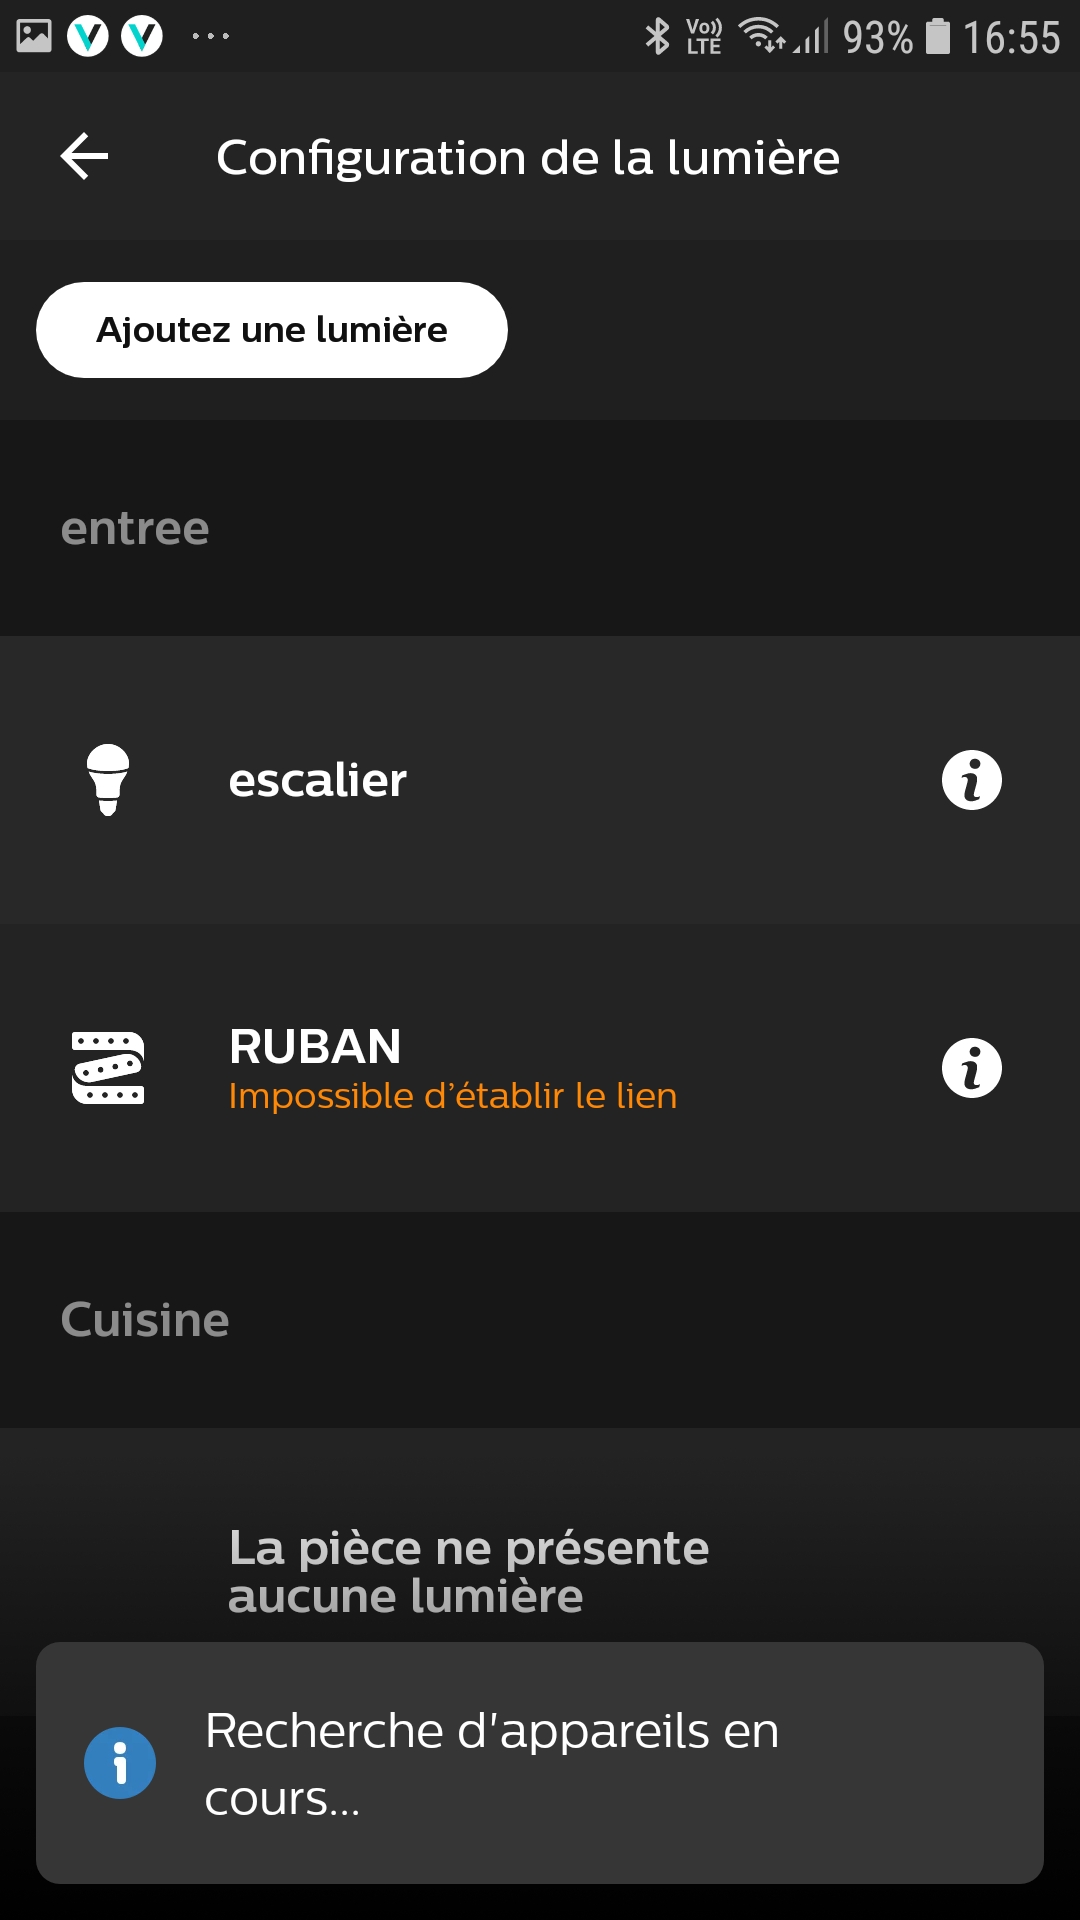Tap the escalier bulb icon

(x=108, y=780)
